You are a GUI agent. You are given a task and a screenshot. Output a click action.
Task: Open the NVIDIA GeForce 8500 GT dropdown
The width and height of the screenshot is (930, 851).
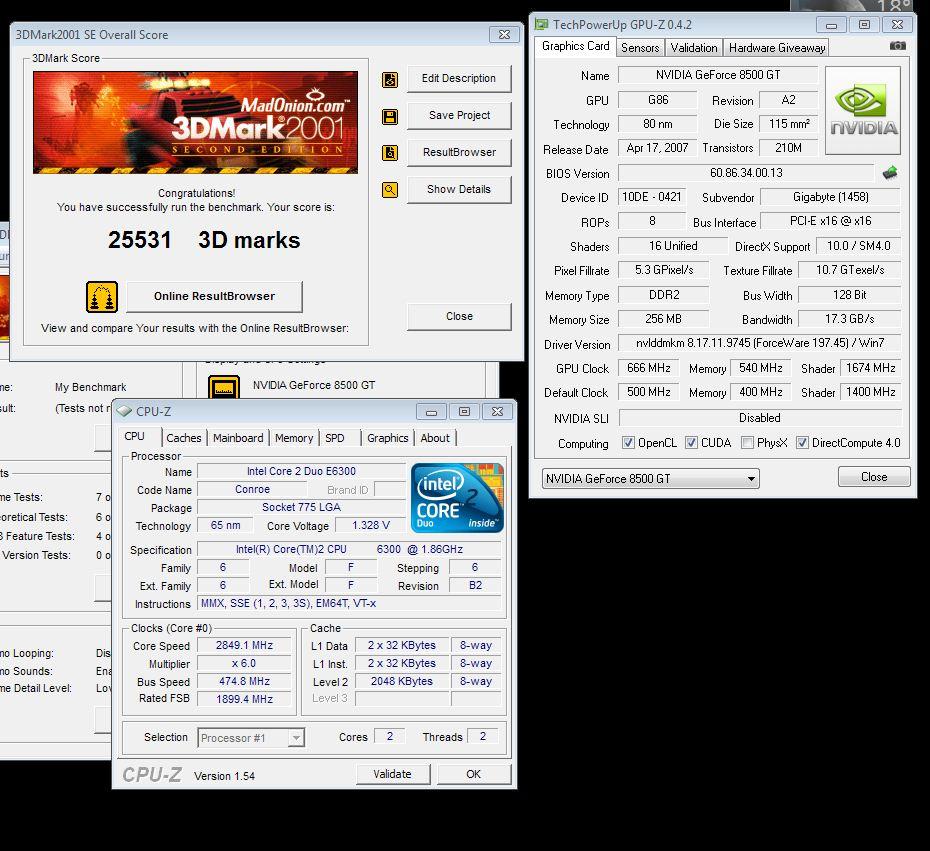click(x=650, y=479)
